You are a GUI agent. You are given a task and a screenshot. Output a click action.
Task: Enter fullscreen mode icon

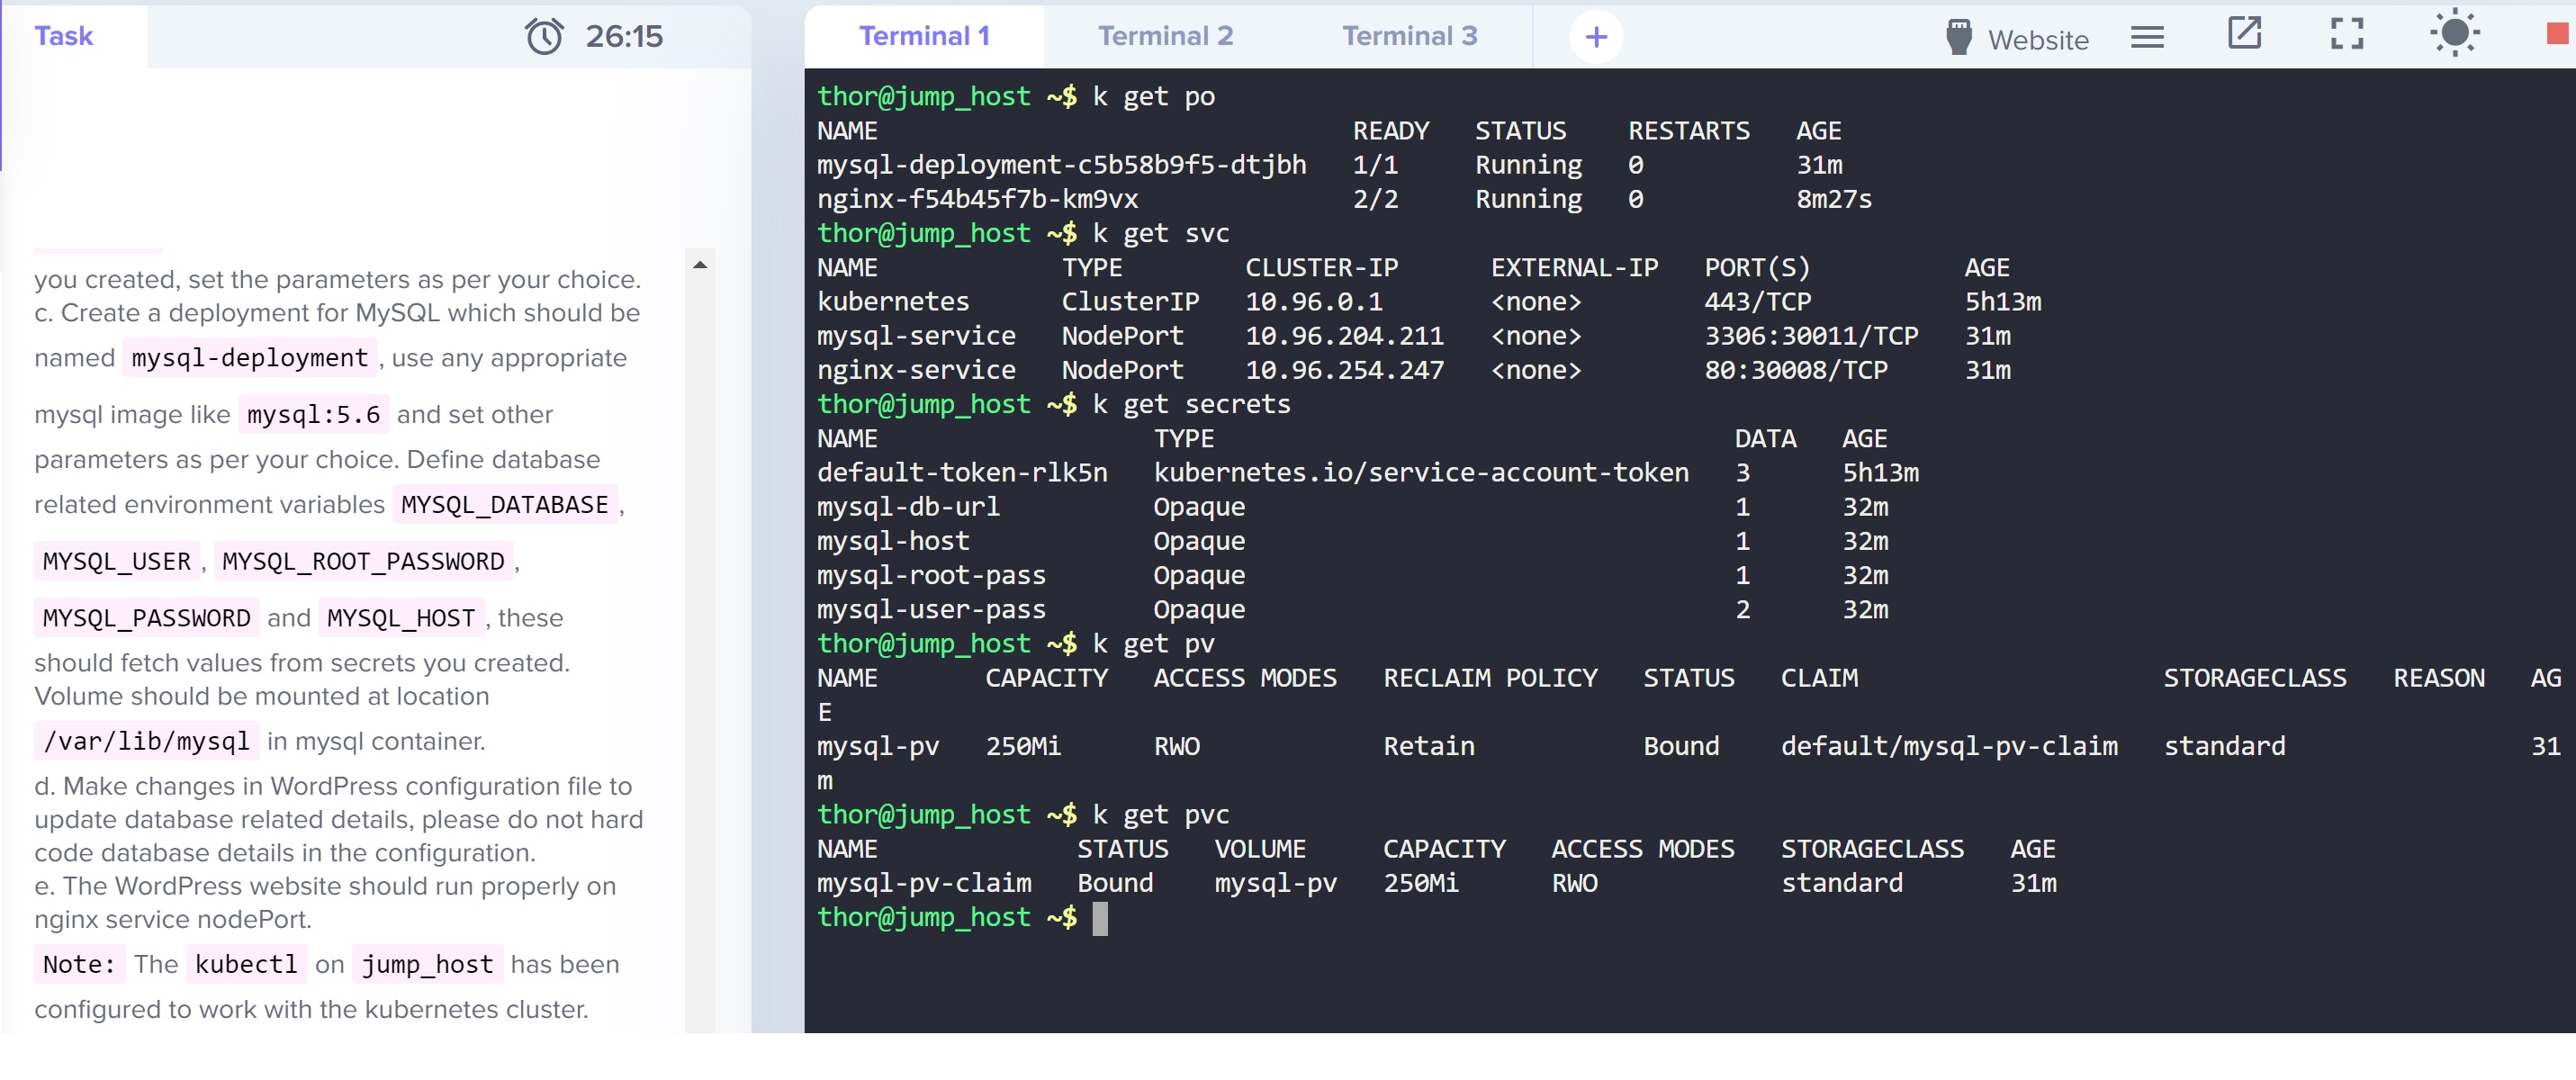point(2346,34)
